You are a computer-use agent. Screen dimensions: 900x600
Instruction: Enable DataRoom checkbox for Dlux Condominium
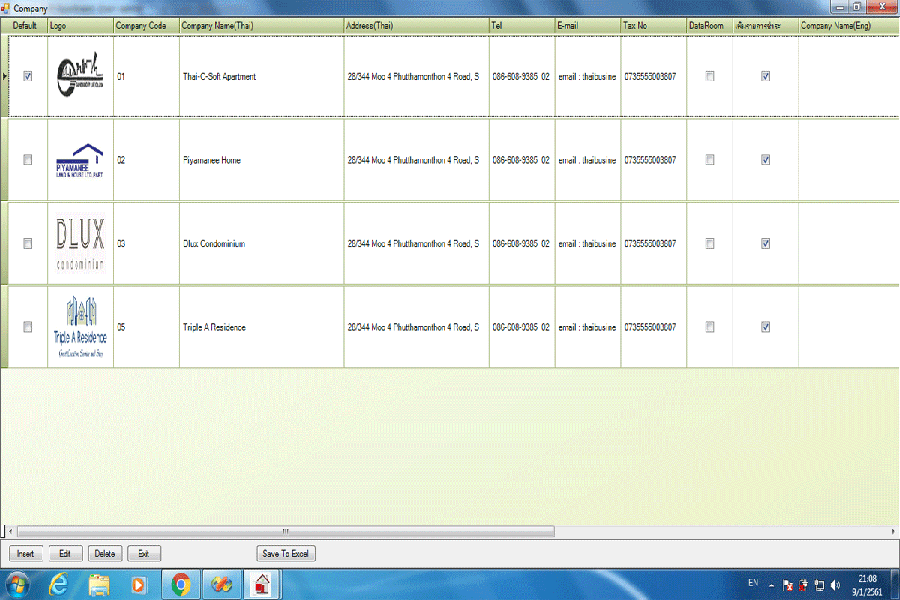pos(710,243)
